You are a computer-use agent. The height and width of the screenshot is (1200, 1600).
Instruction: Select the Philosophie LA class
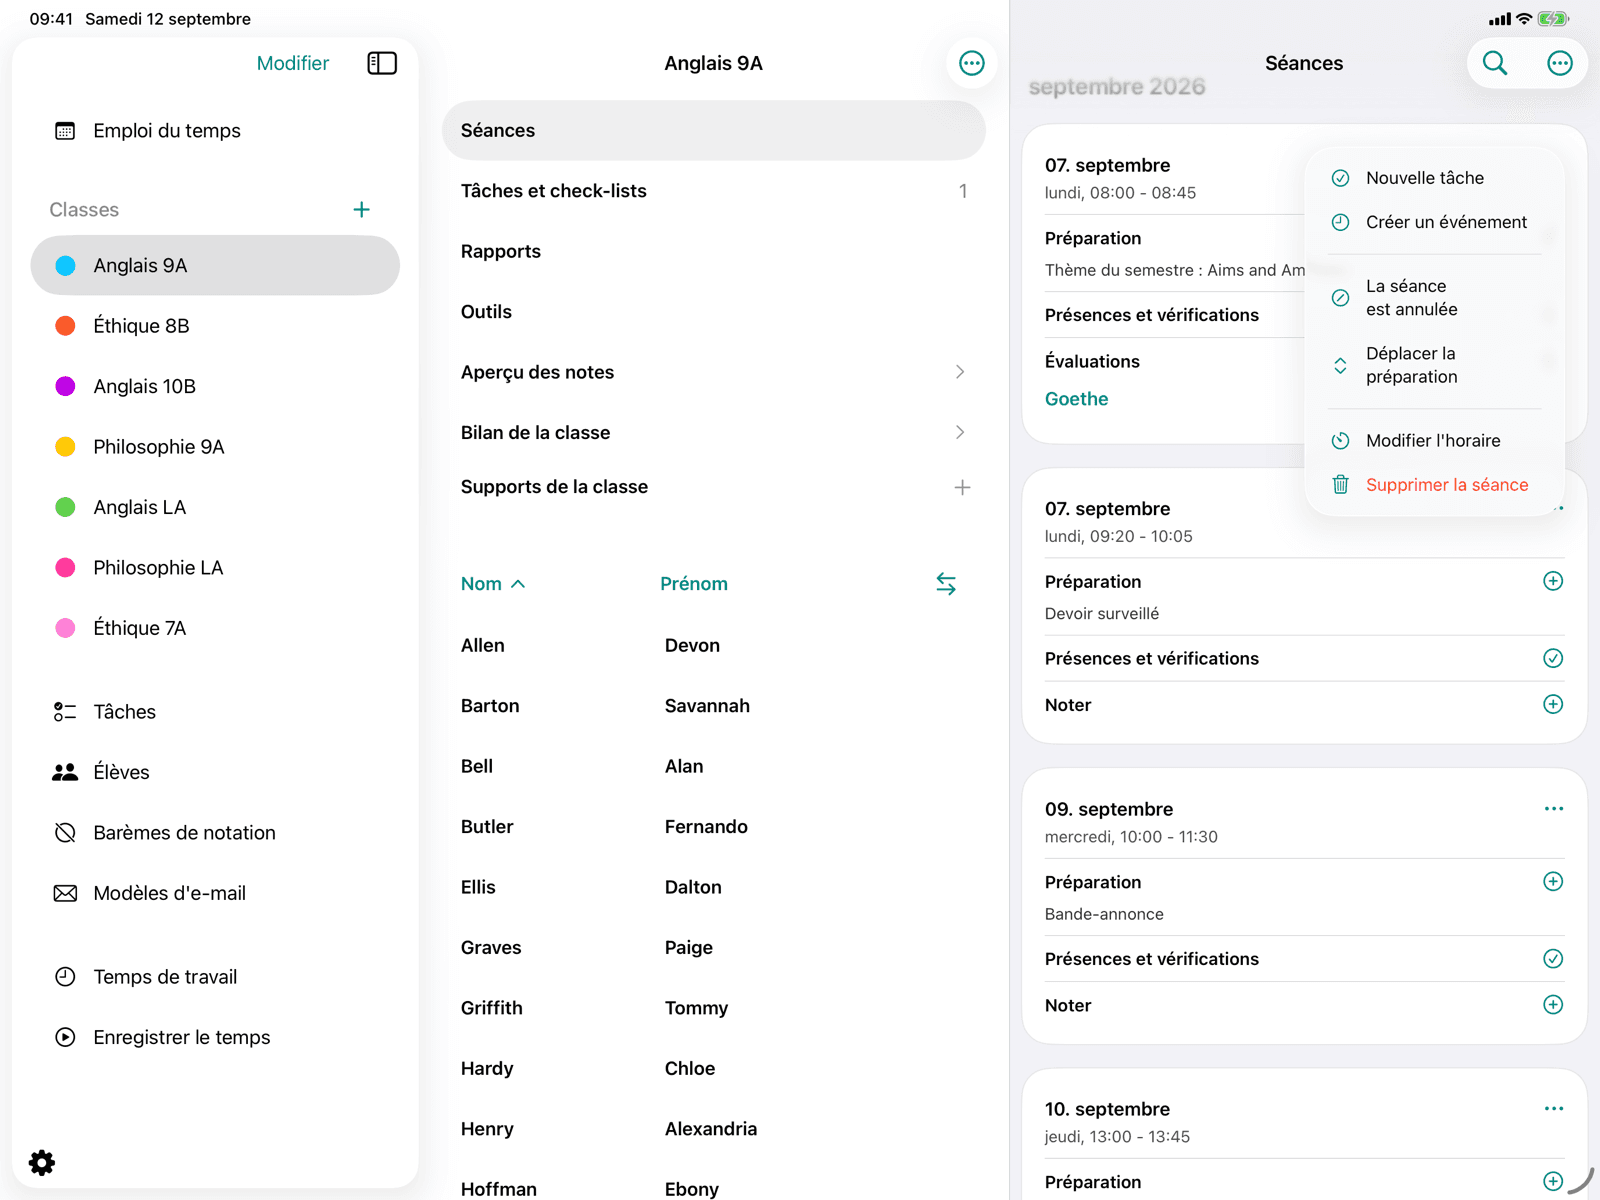tap(215, 568)
